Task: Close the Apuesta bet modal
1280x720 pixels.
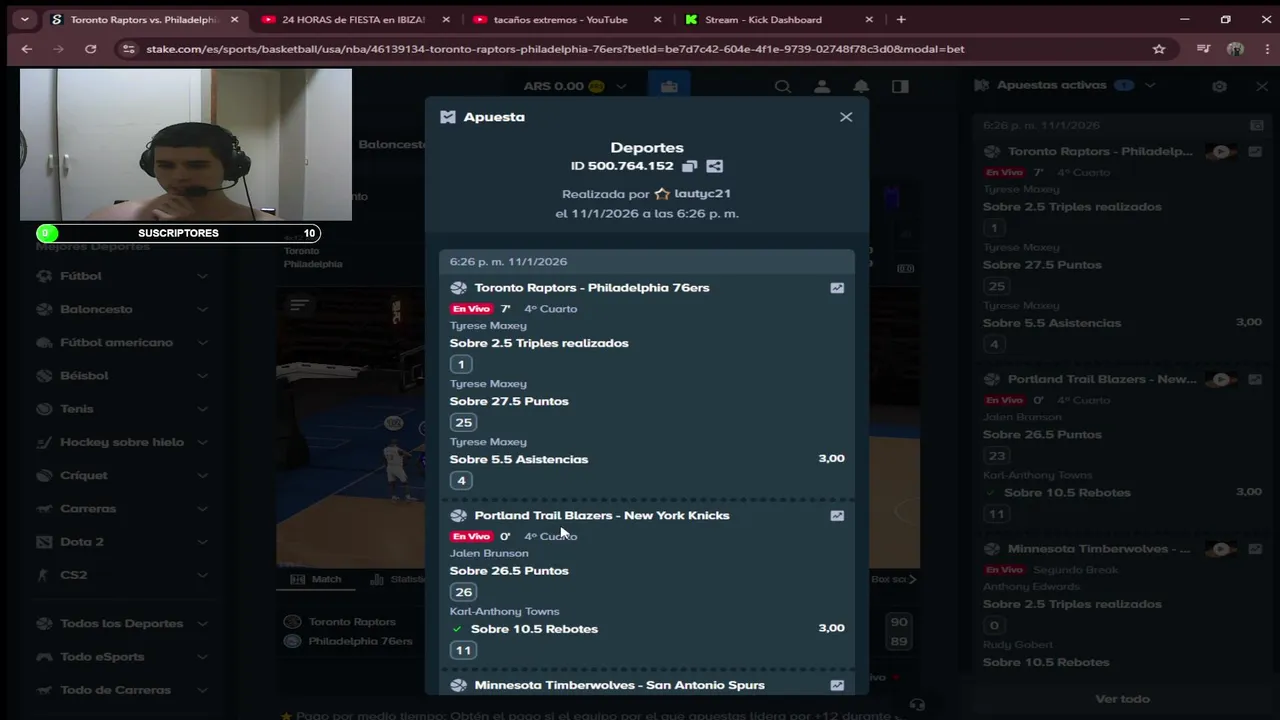Action: pos(846,117)
